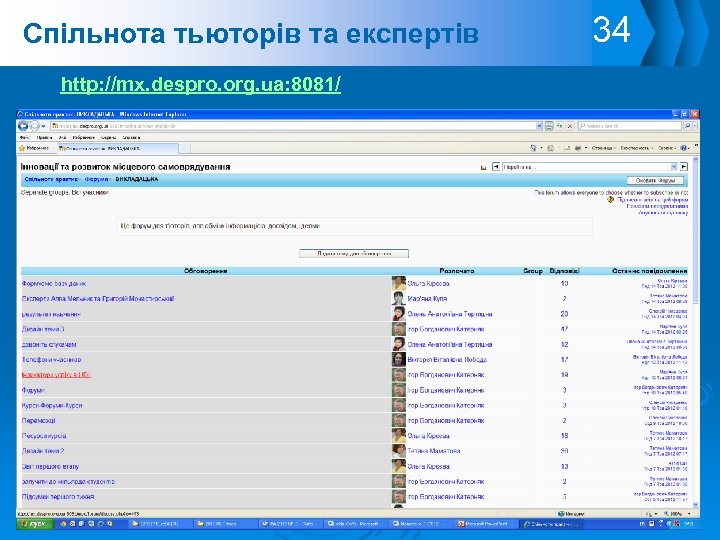Image resolution: width=720 pixels, height=540 pixels.
Task: Click the IE search box field
Action: point(630,126)
